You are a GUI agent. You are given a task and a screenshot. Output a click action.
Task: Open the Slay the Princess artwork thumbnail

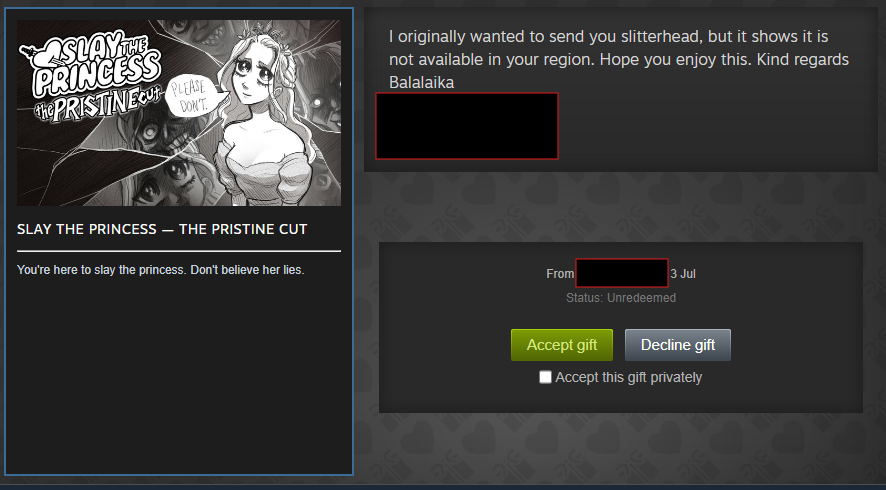179,113
